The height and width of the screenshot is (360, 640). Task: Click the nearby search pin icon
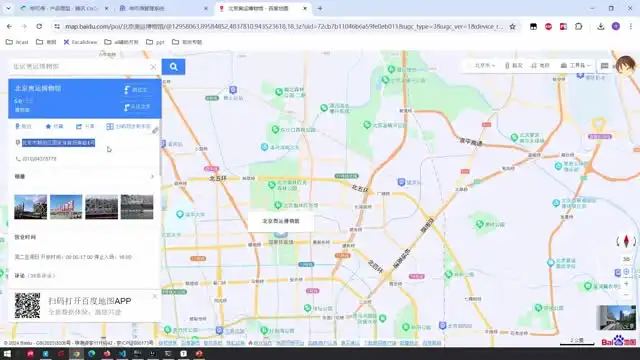click(x=18, y=126)
